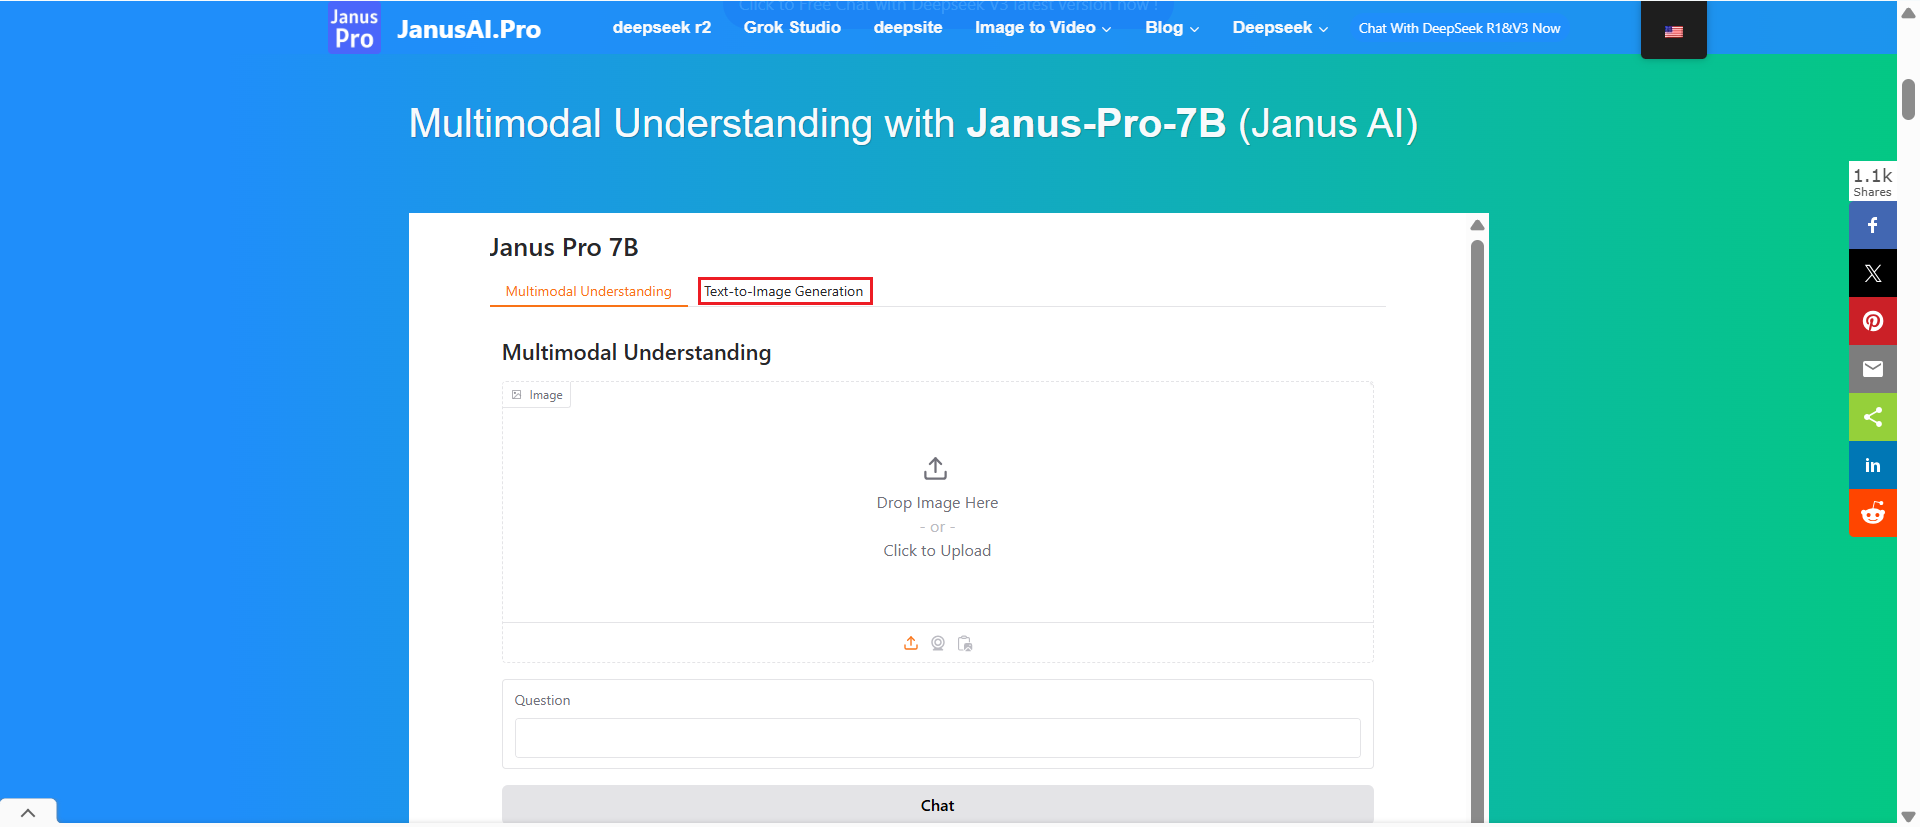The width and height of the screenshot is (1920, 827).
Task: Open the green ShareThis icon
Action: tap(1873, 417)
